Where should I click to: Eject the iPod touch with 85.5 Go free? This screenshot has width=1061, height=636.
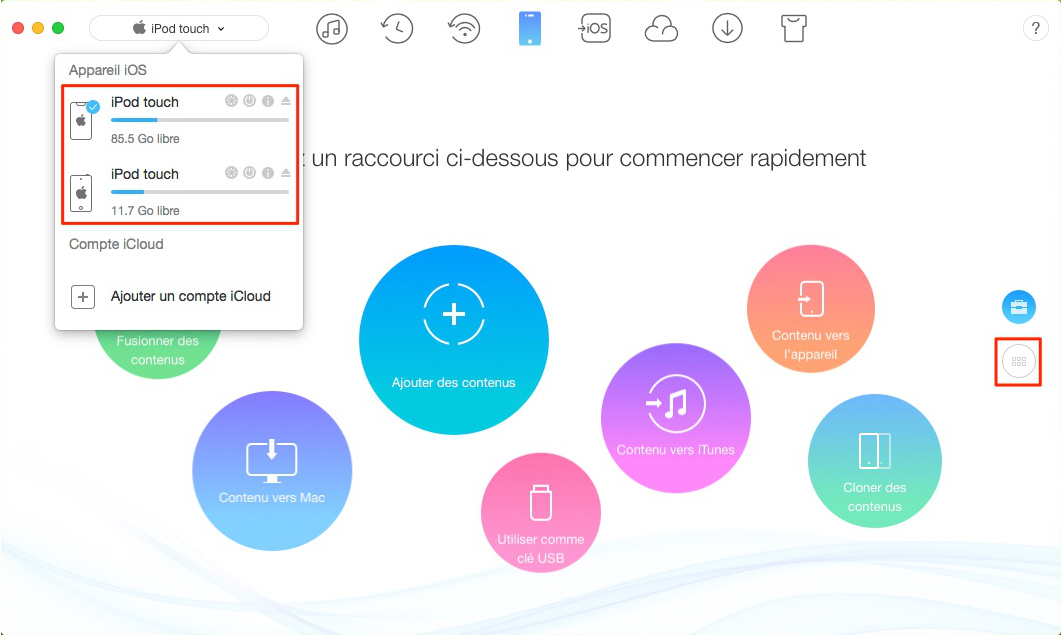tap(286, 101)
